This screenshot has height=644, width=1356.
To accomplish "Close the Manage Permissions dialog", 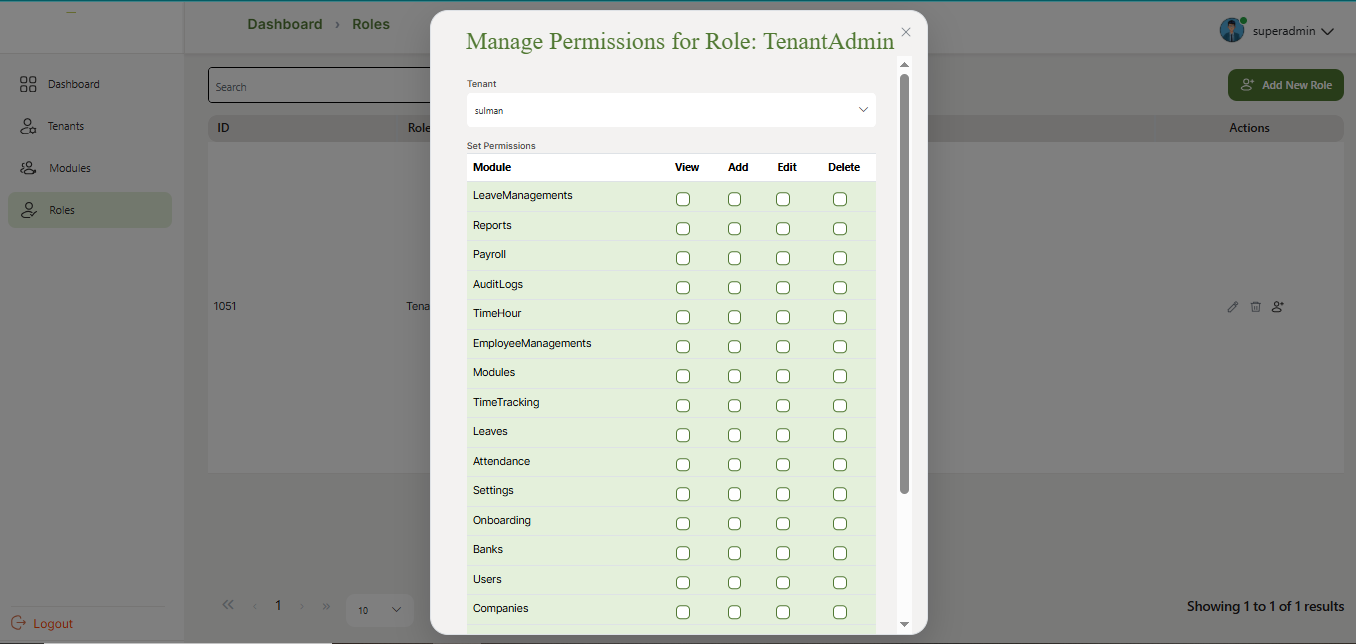I will coord(906,32).
